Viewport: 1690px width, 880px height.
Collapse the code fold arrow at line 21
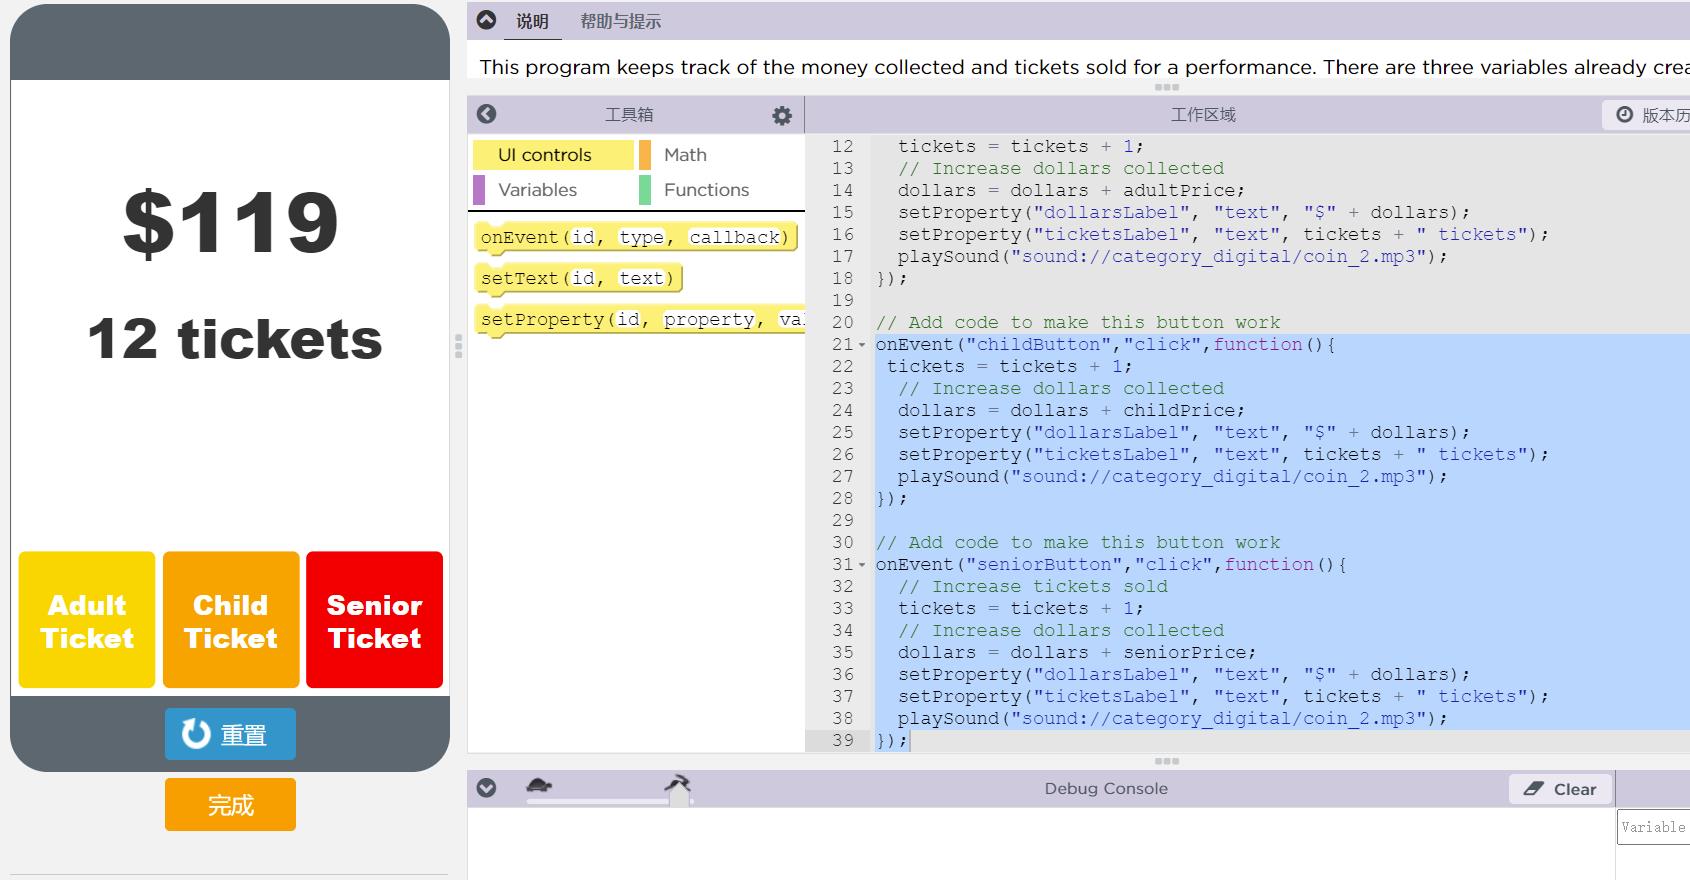[862, 345]
